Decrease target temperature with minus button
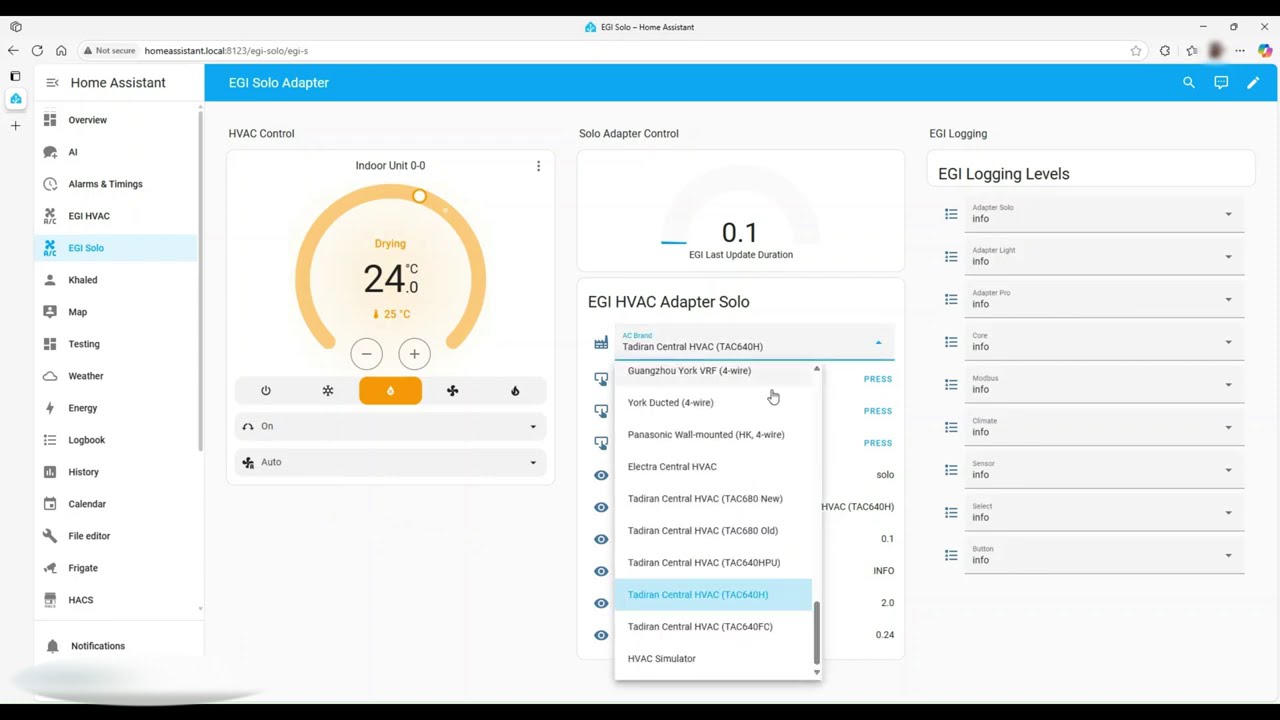This screenshot has height=720, width=1280. coord(367,354)
